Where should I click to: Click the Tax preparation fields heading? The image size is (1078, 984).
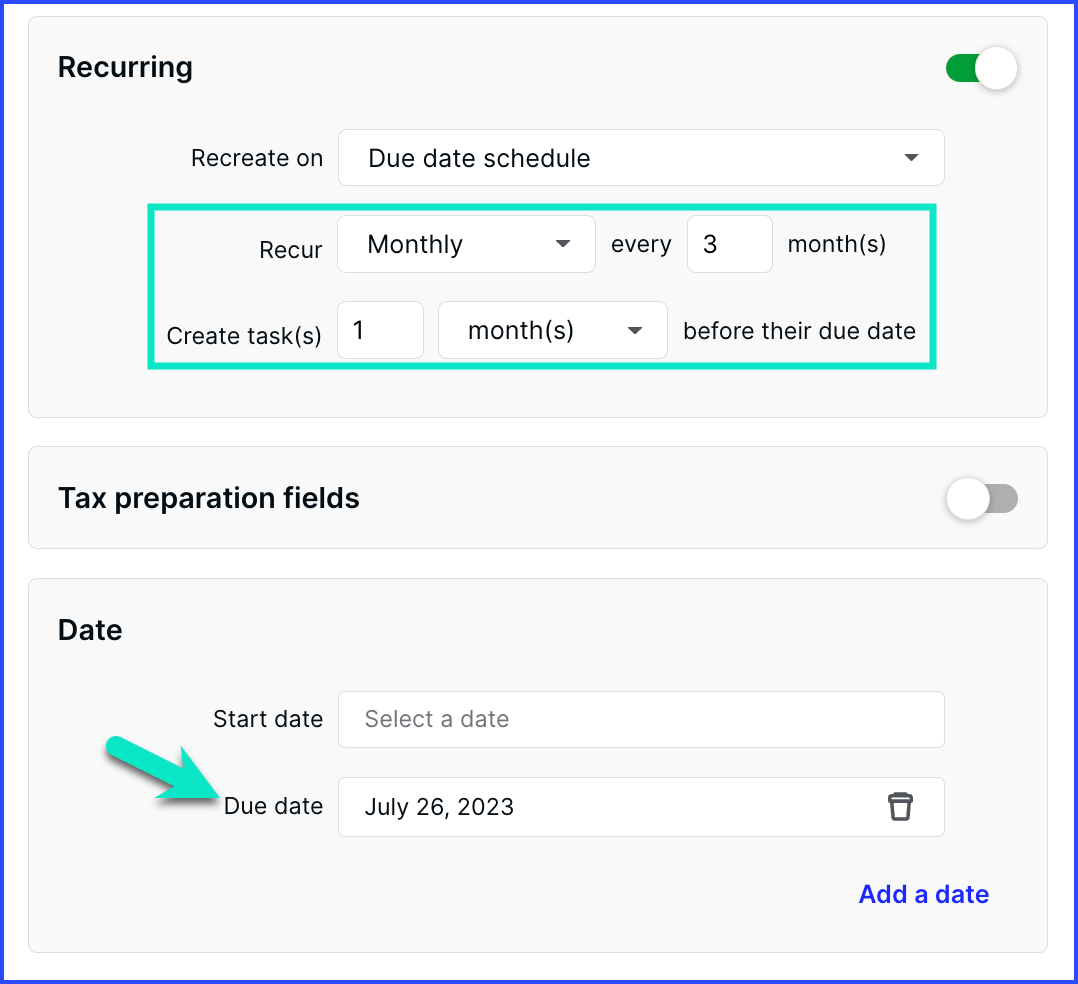point(208,498)
